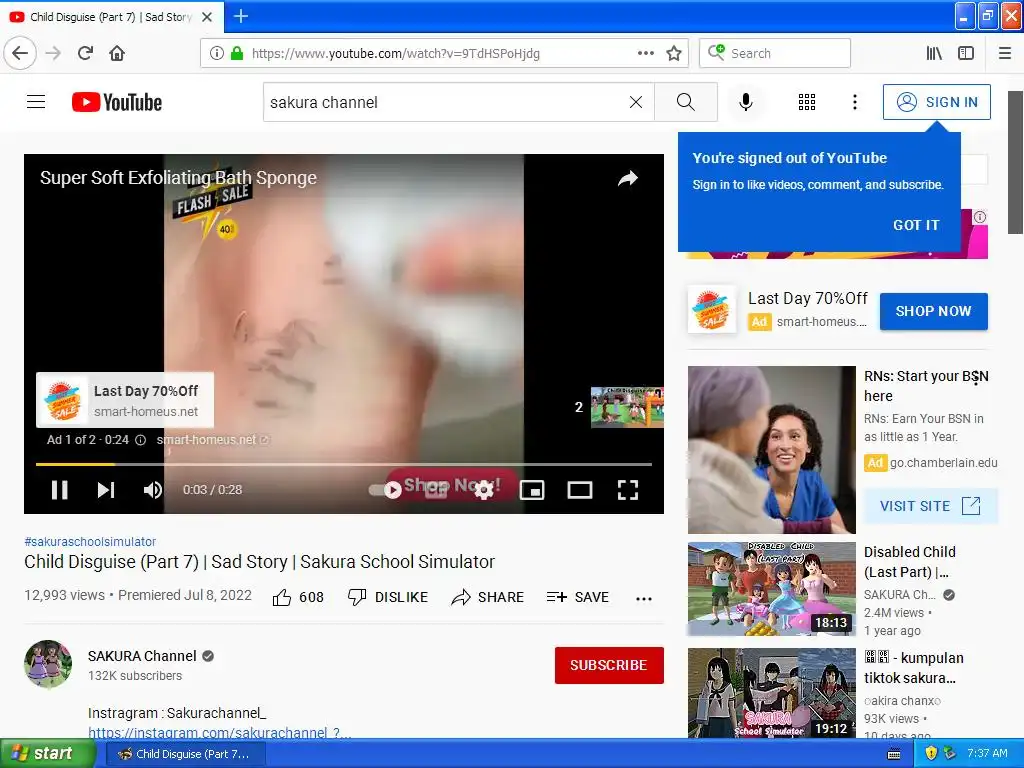
Task: Enter full screen mode
Action: coord(628,490)
